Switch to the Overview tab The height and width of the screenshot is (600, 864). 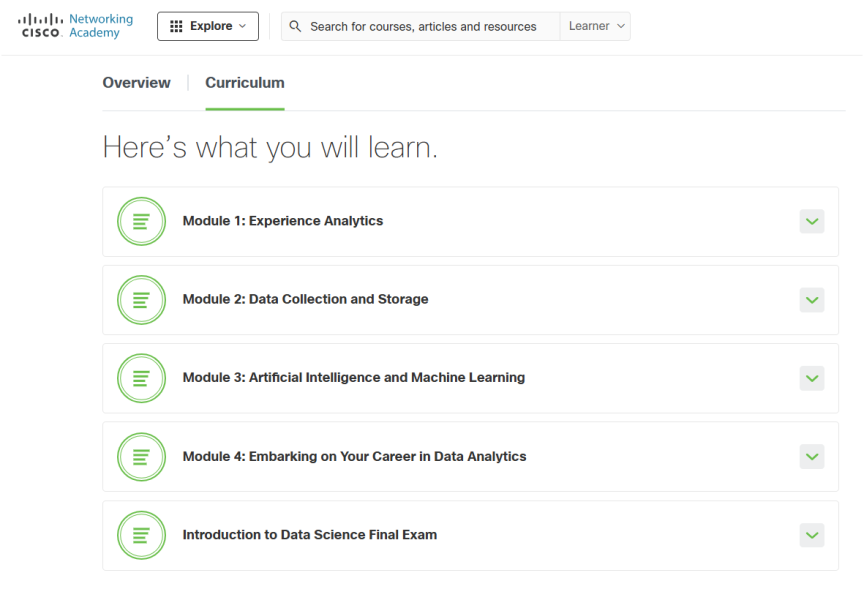(136, 83)
